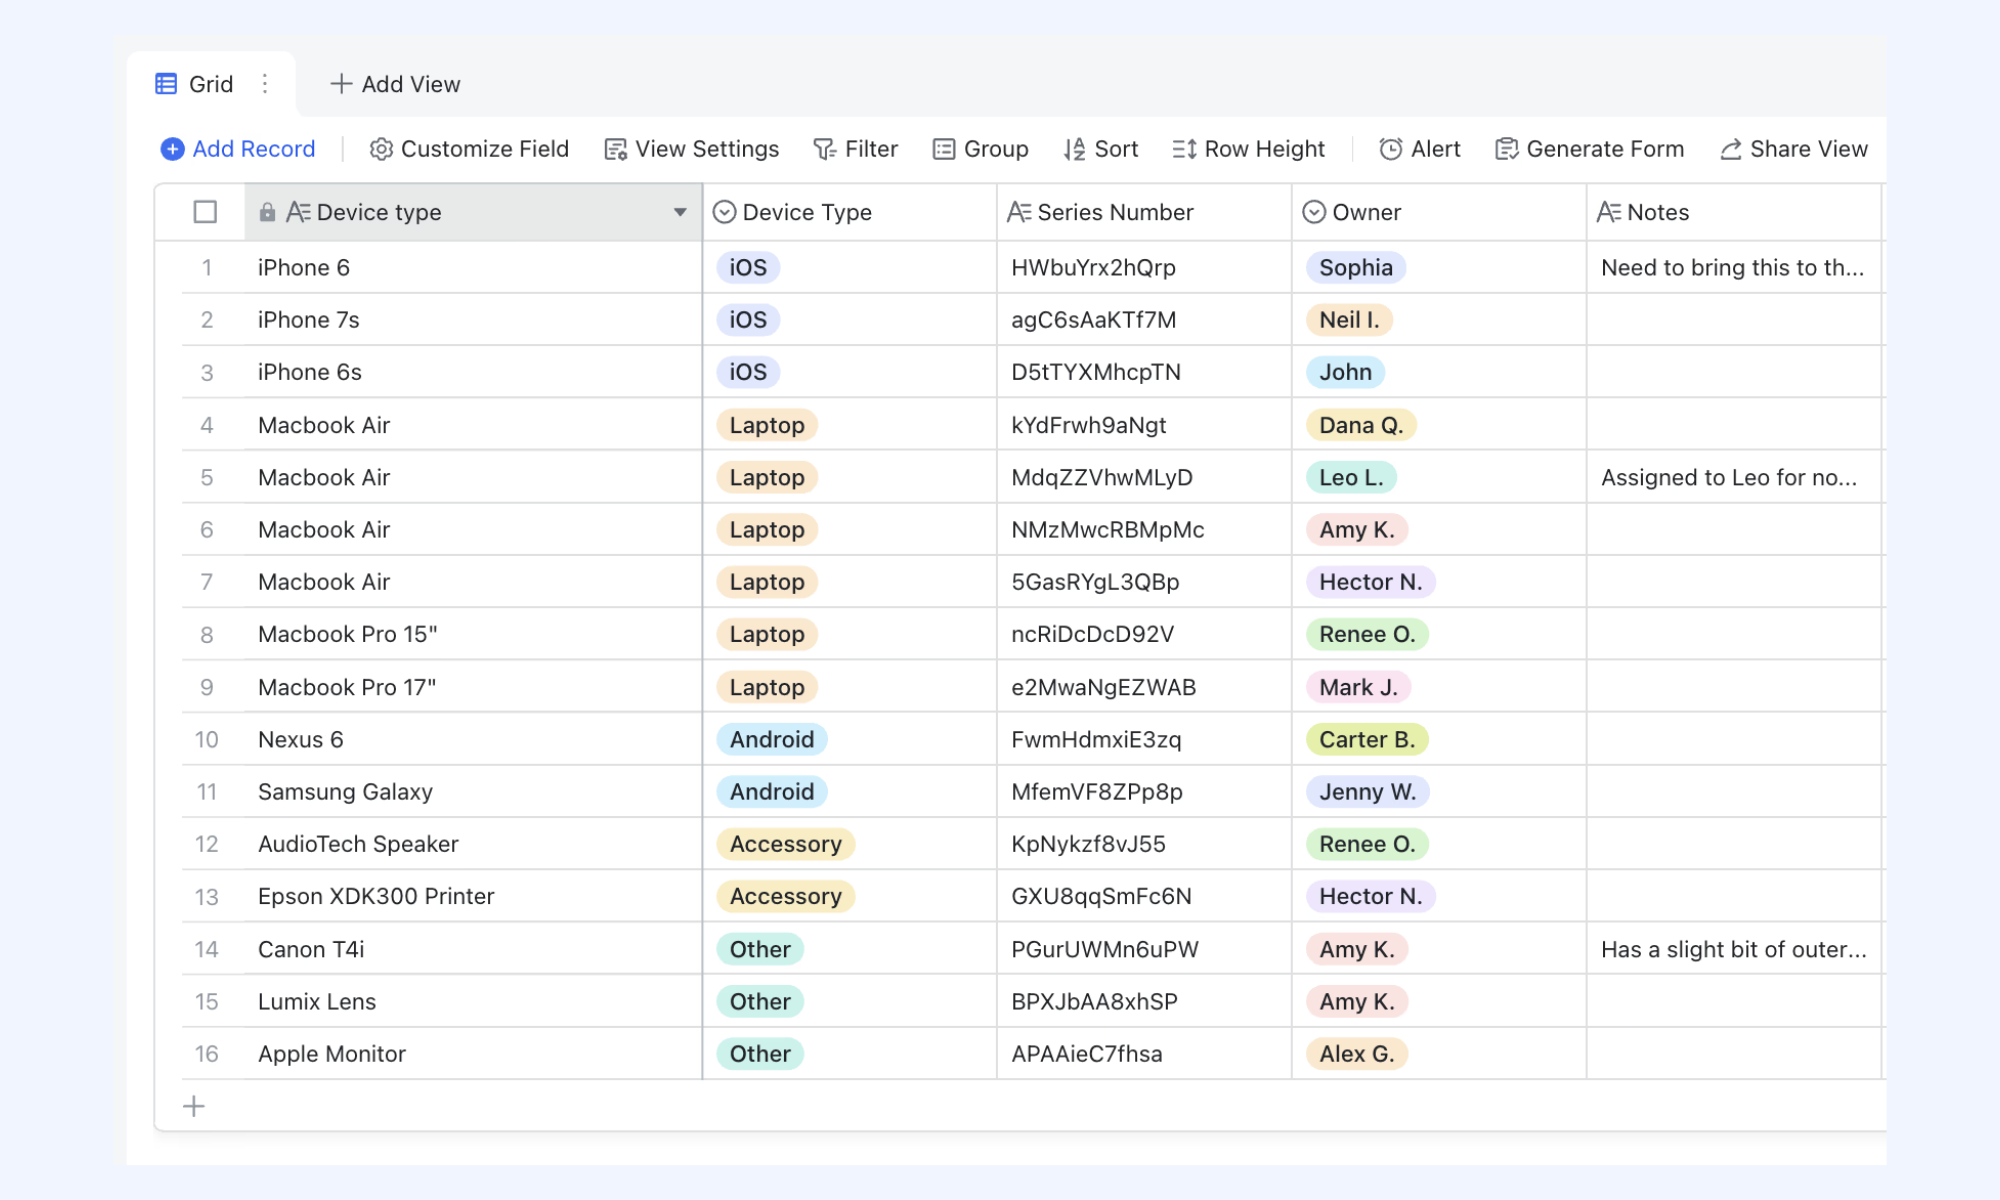Open the Group options
Screen dimensions: 2000x1200
click(x=980, y=149)
